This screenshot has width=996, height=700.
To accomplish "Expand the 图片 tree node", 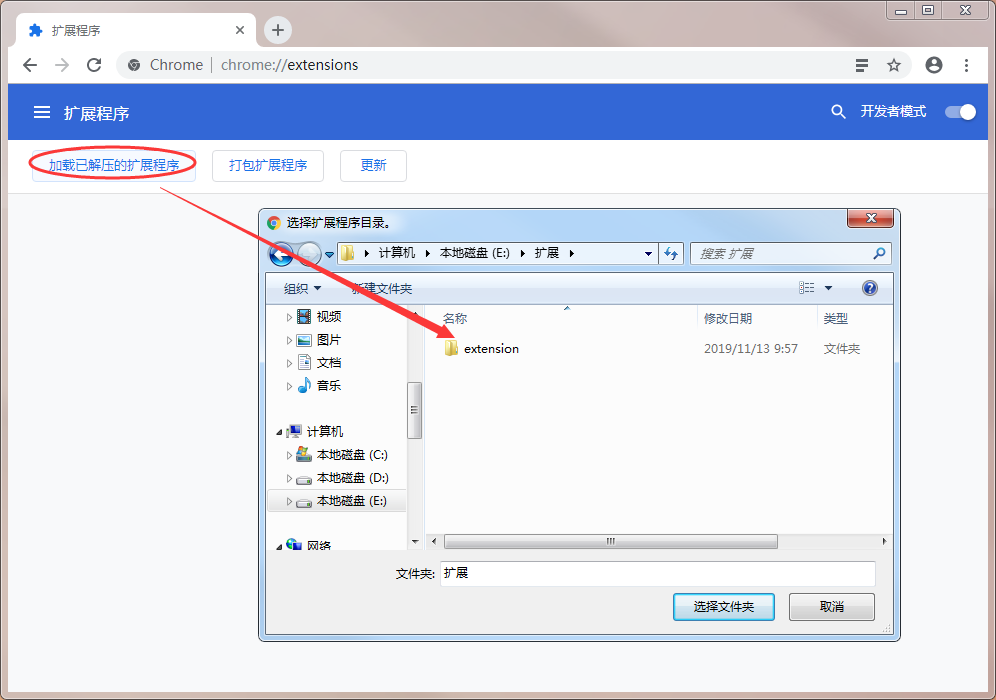I will (290, 340).
